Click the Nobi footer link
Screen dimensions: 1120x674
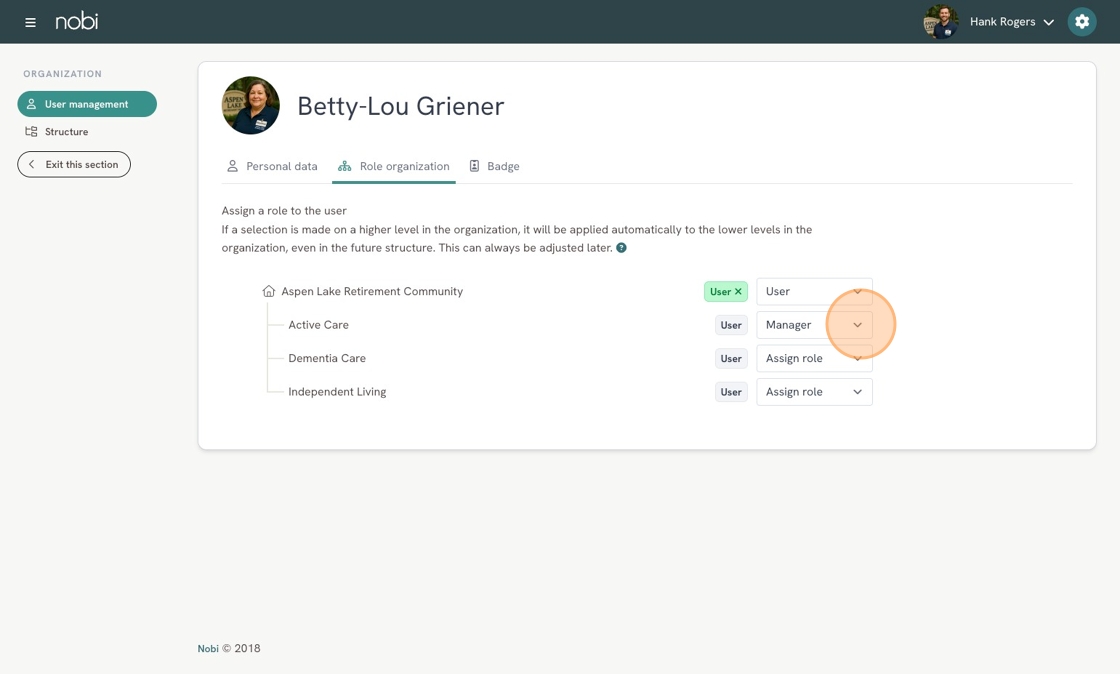(208, 649)
